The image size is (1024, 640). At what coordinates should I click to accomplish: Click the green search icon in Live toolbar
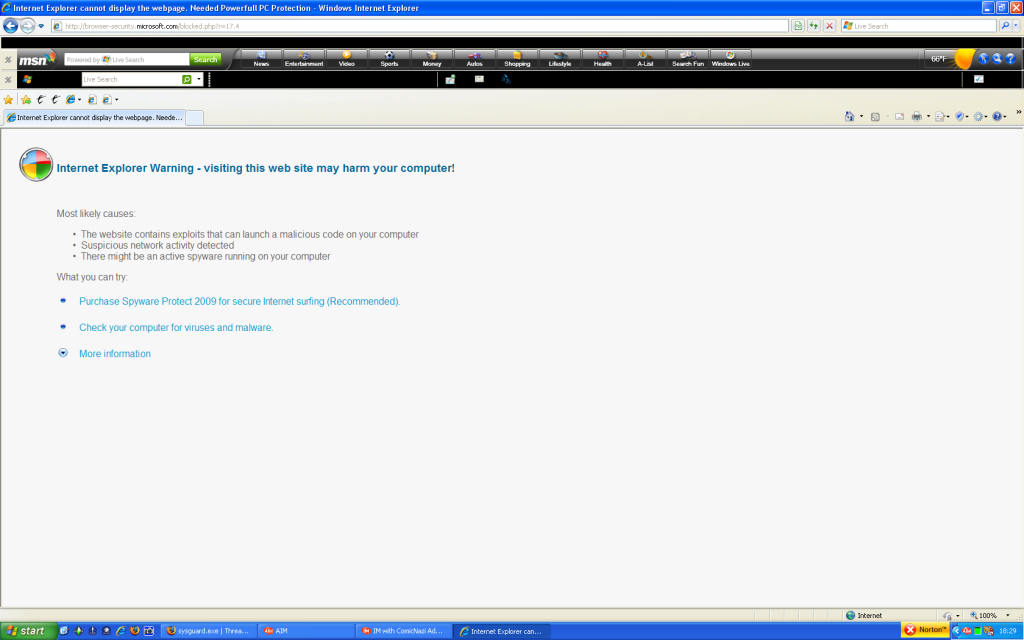tap(187, 79)
